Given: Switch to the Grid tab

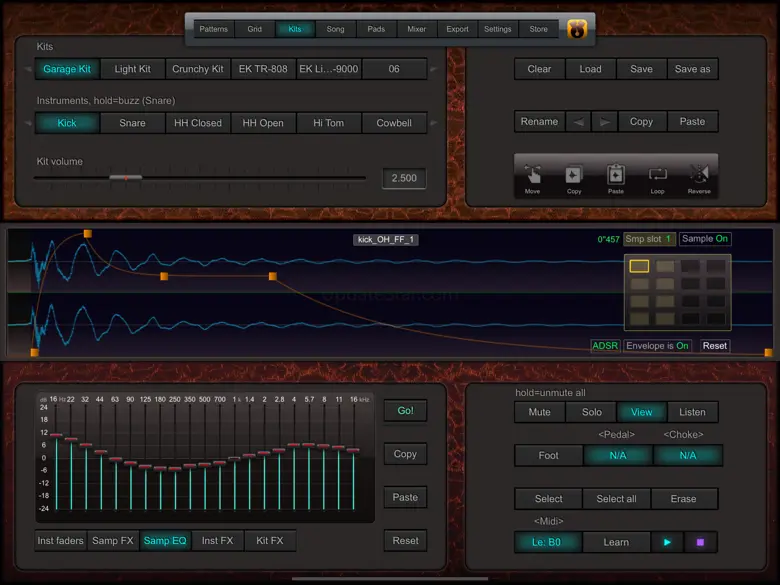Looking at the screenshot, I should pyautogui.click(x=255, y=29).
